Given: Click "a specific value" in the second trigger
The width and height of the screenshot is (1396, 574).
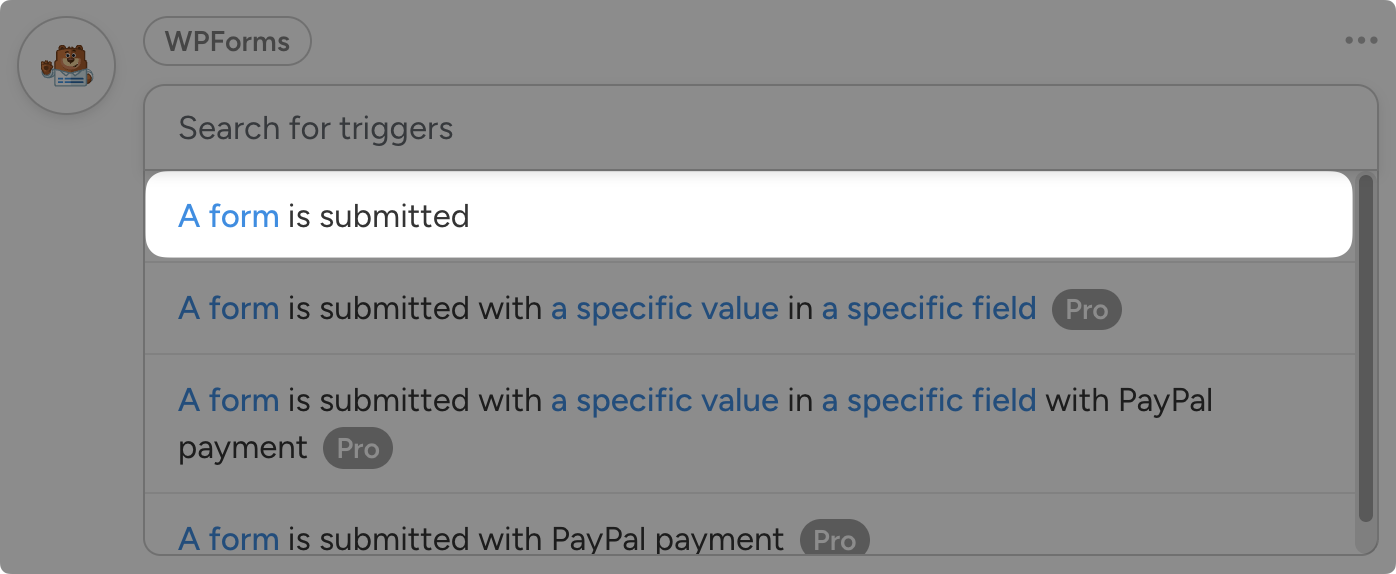Looking at the screenshot, I should pyautogui.click(x=664, y=309).
